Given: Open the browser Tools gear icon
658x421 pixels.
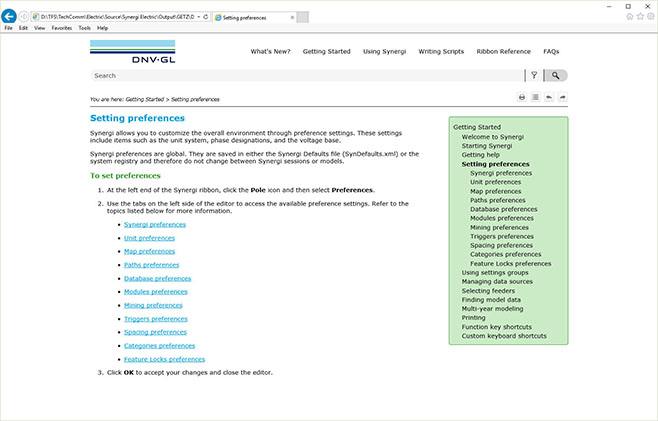Looking at the screenshot, I should point(650,16).
